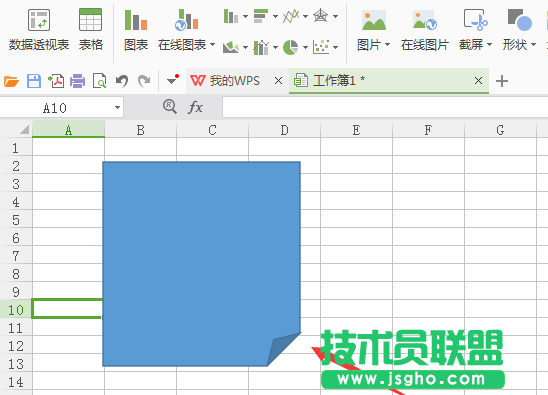Expand the line chart dropdown arrow

click(305, 16)
